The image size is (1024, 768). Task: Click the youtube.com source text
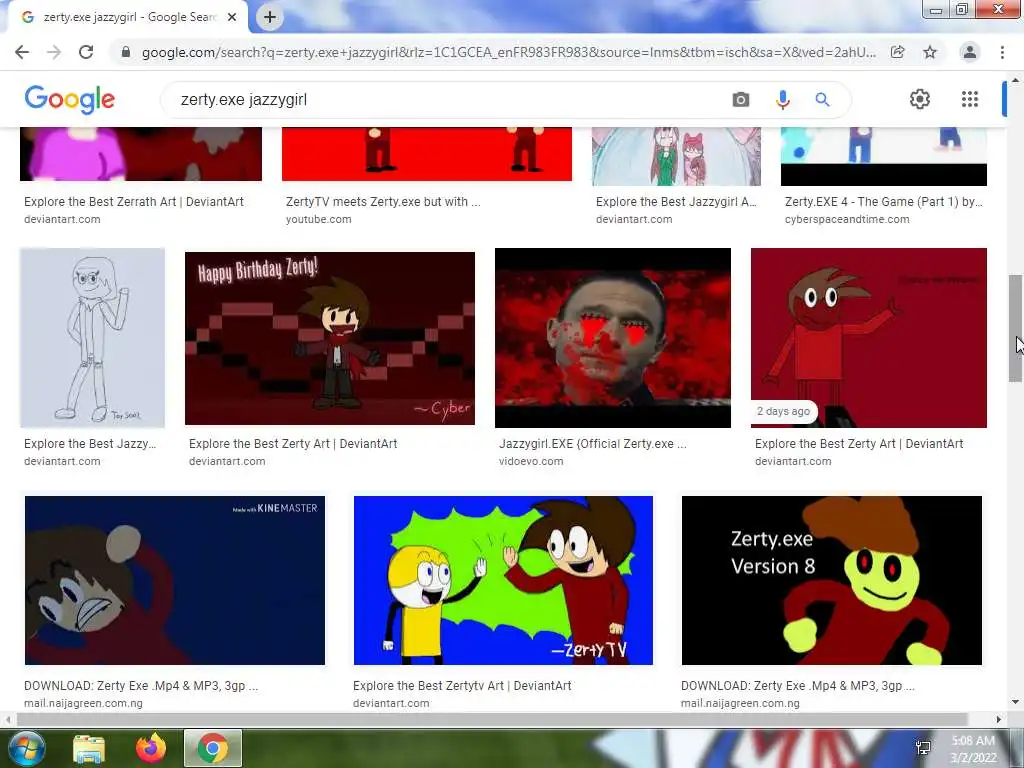point(319,219)
